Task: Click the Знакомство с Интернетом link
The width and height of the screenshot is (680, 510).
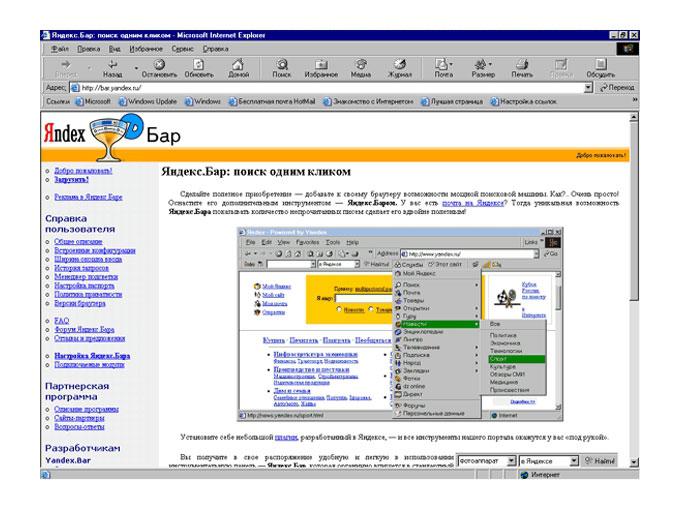Action: 368,101
